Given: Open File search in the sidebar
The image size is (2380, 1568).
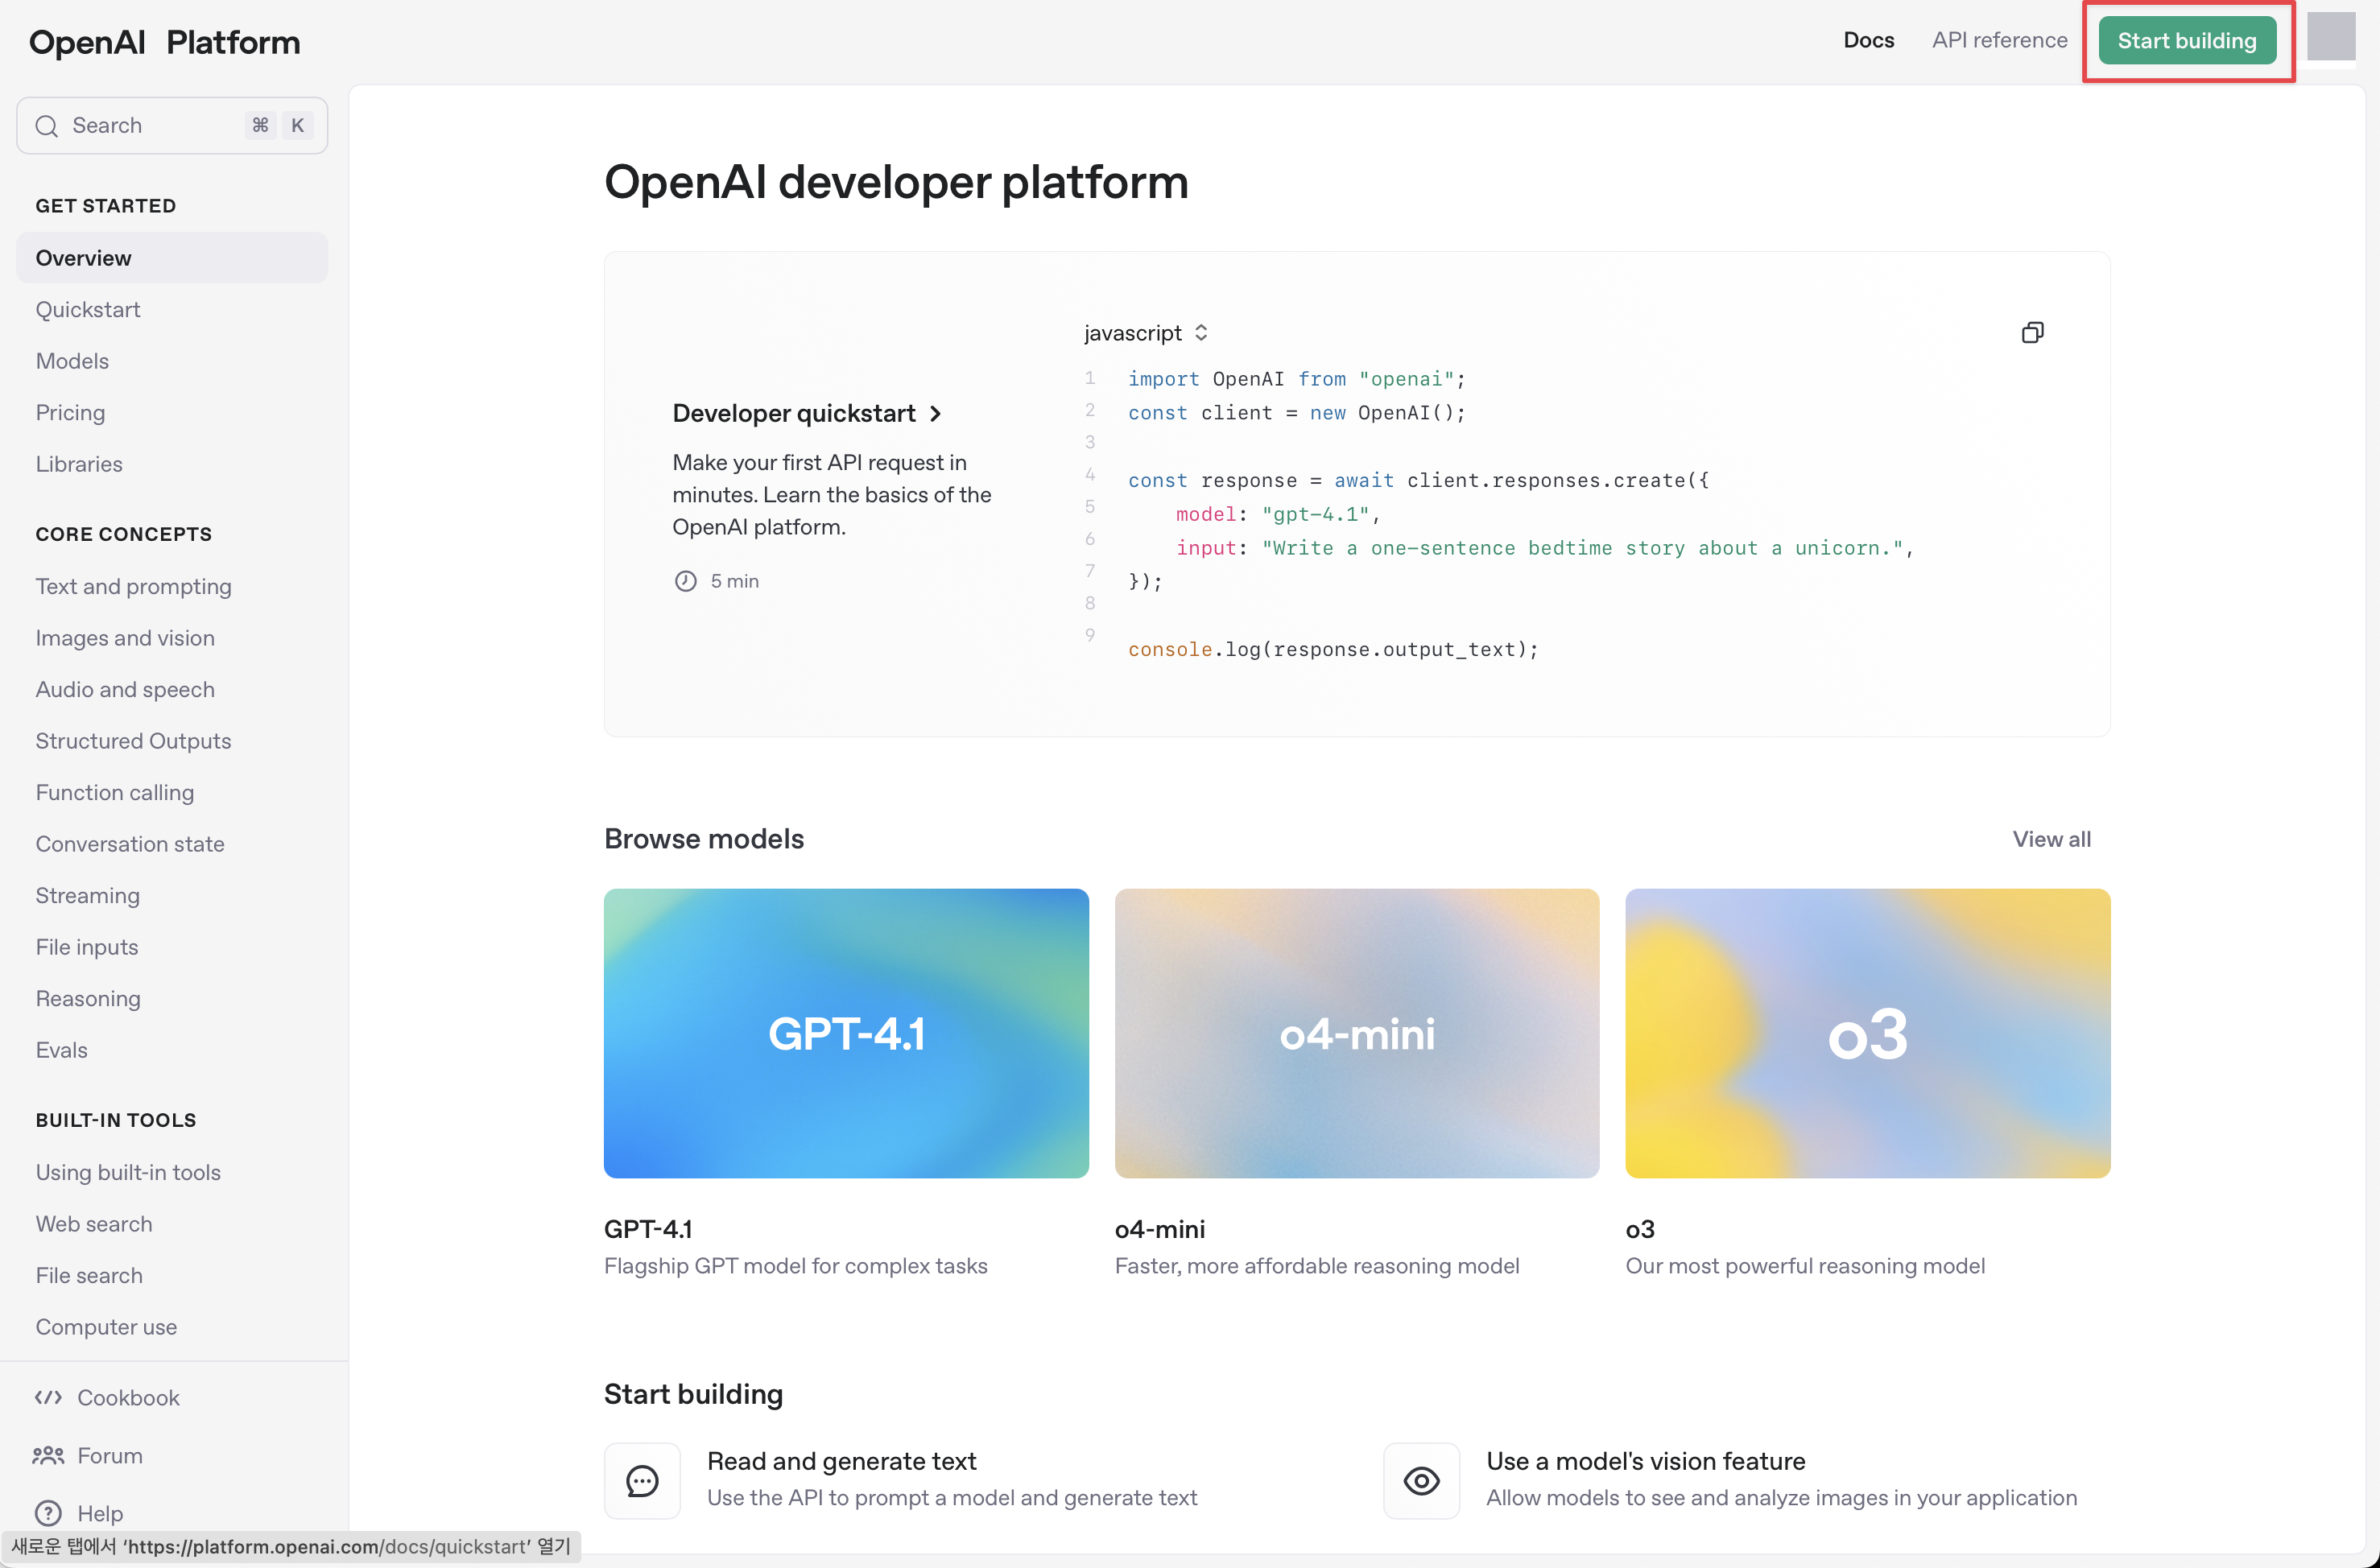Looking at the screenshot, I should click(x=89, y=1276).
